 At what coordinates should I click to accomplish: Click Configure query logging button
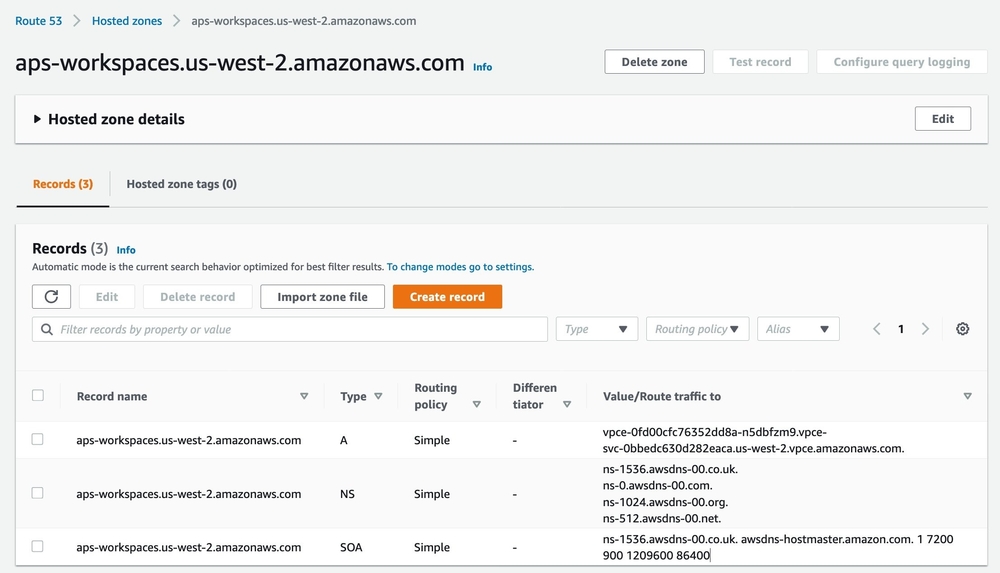click(902, 62)
